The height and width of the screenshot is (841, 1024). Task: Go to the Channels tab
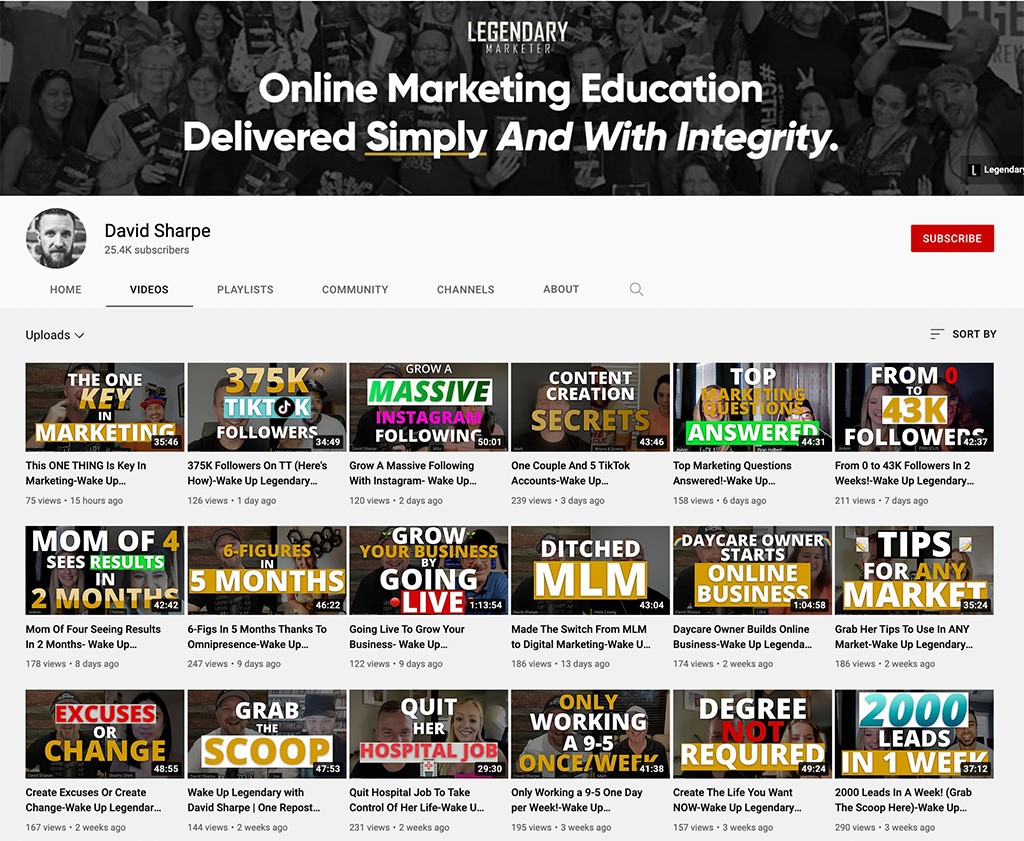[x=466, y=289]
